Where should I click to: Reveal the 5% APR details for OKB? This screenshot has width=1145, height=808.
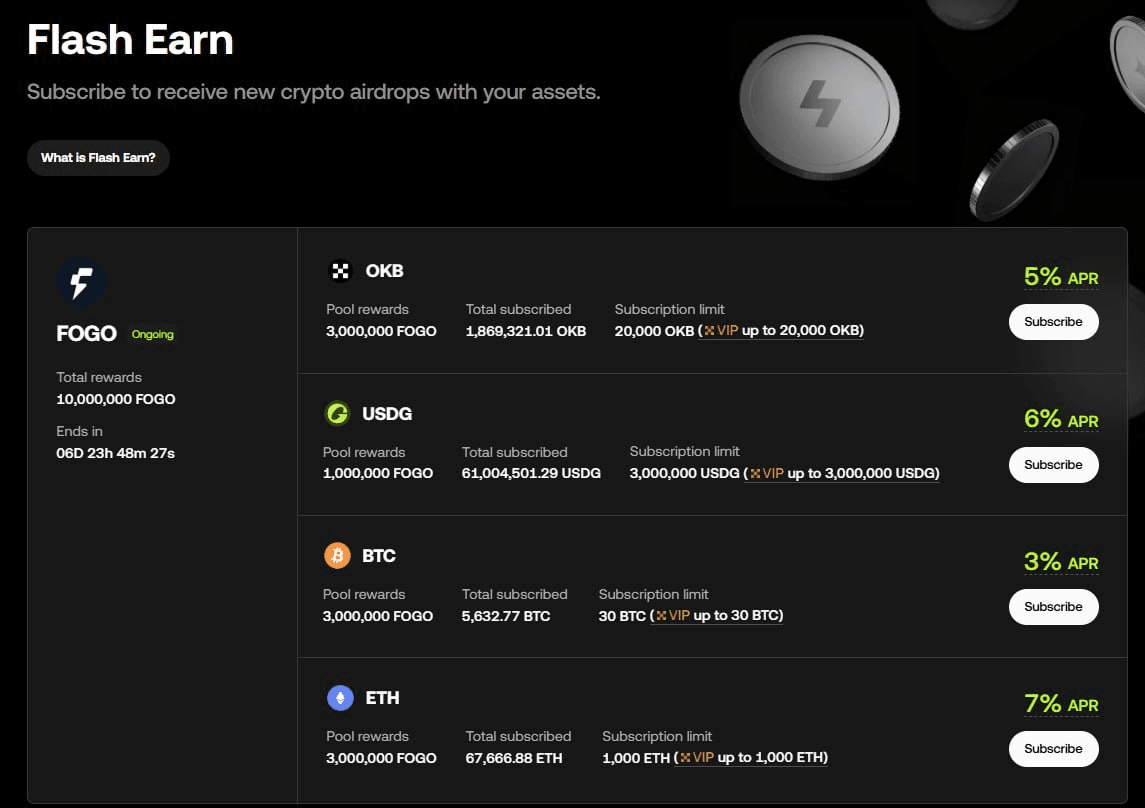1060,276
